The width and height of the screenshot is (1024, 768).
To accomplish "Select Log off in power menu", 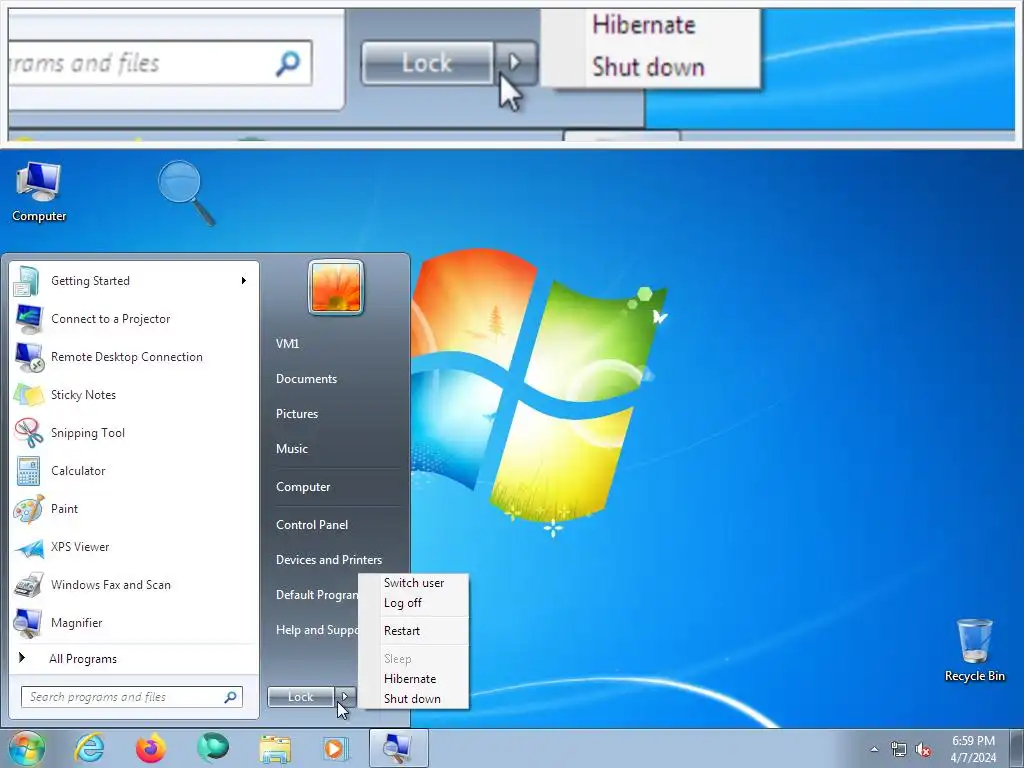I will click(x=413, y=603).
